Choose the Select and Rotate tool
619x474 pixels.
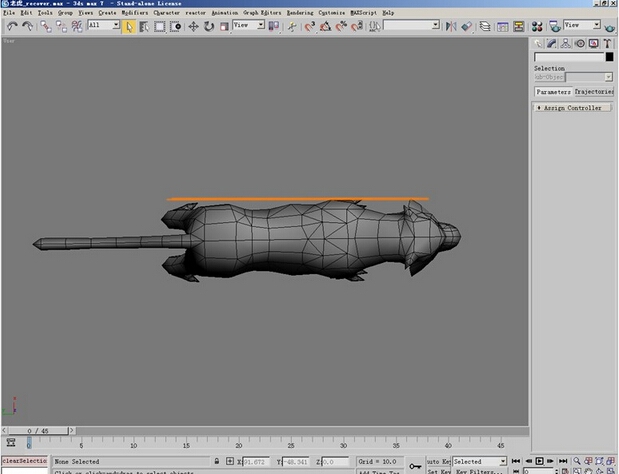point(209,26)
